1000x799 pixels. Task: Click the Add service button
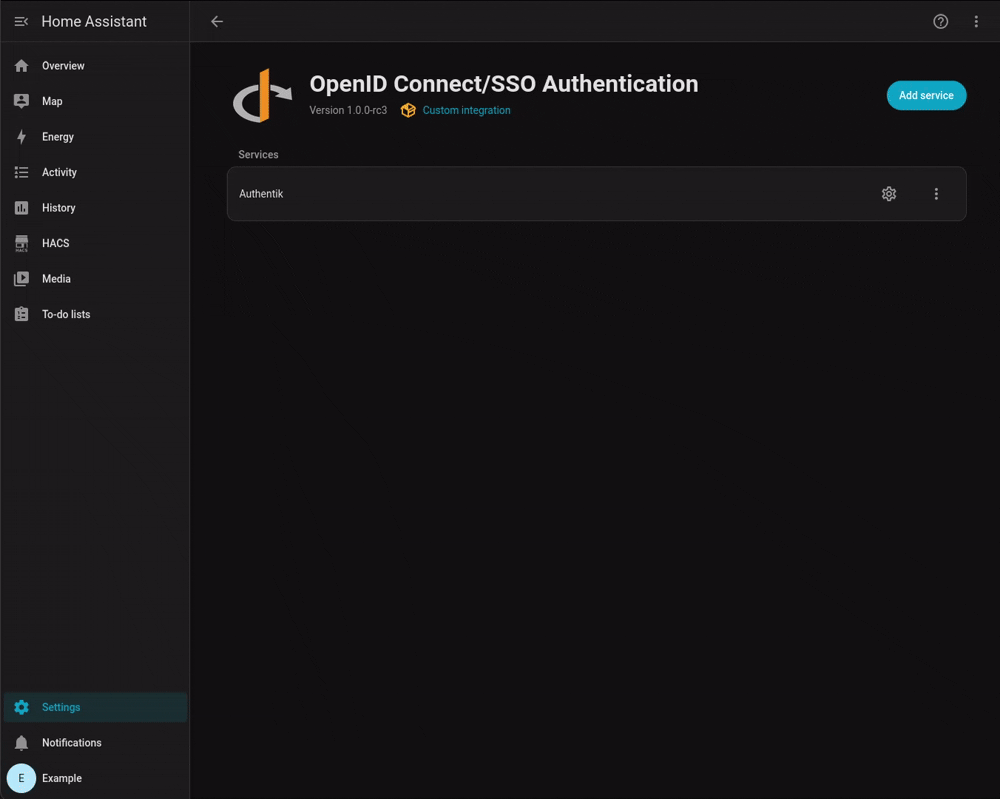(926, 96)
